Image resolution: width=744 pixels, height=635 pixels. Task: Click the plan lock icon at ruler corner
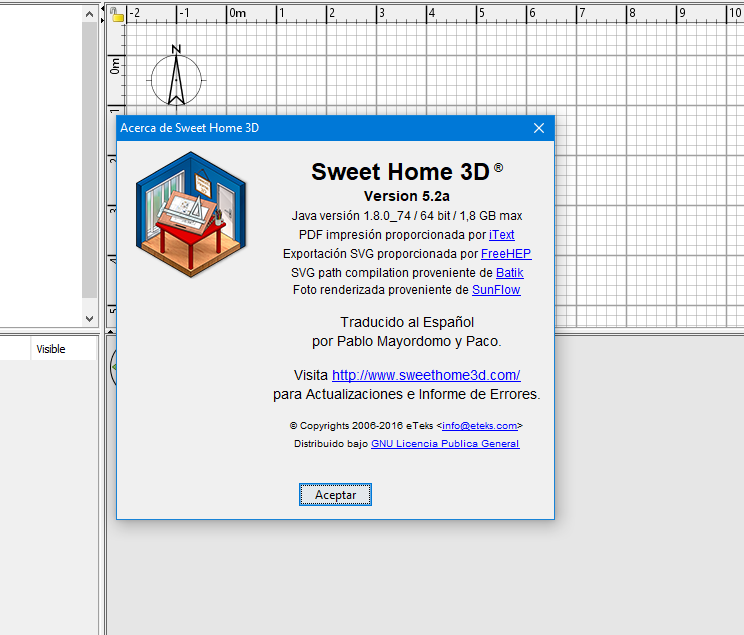[x=117, y=15]
